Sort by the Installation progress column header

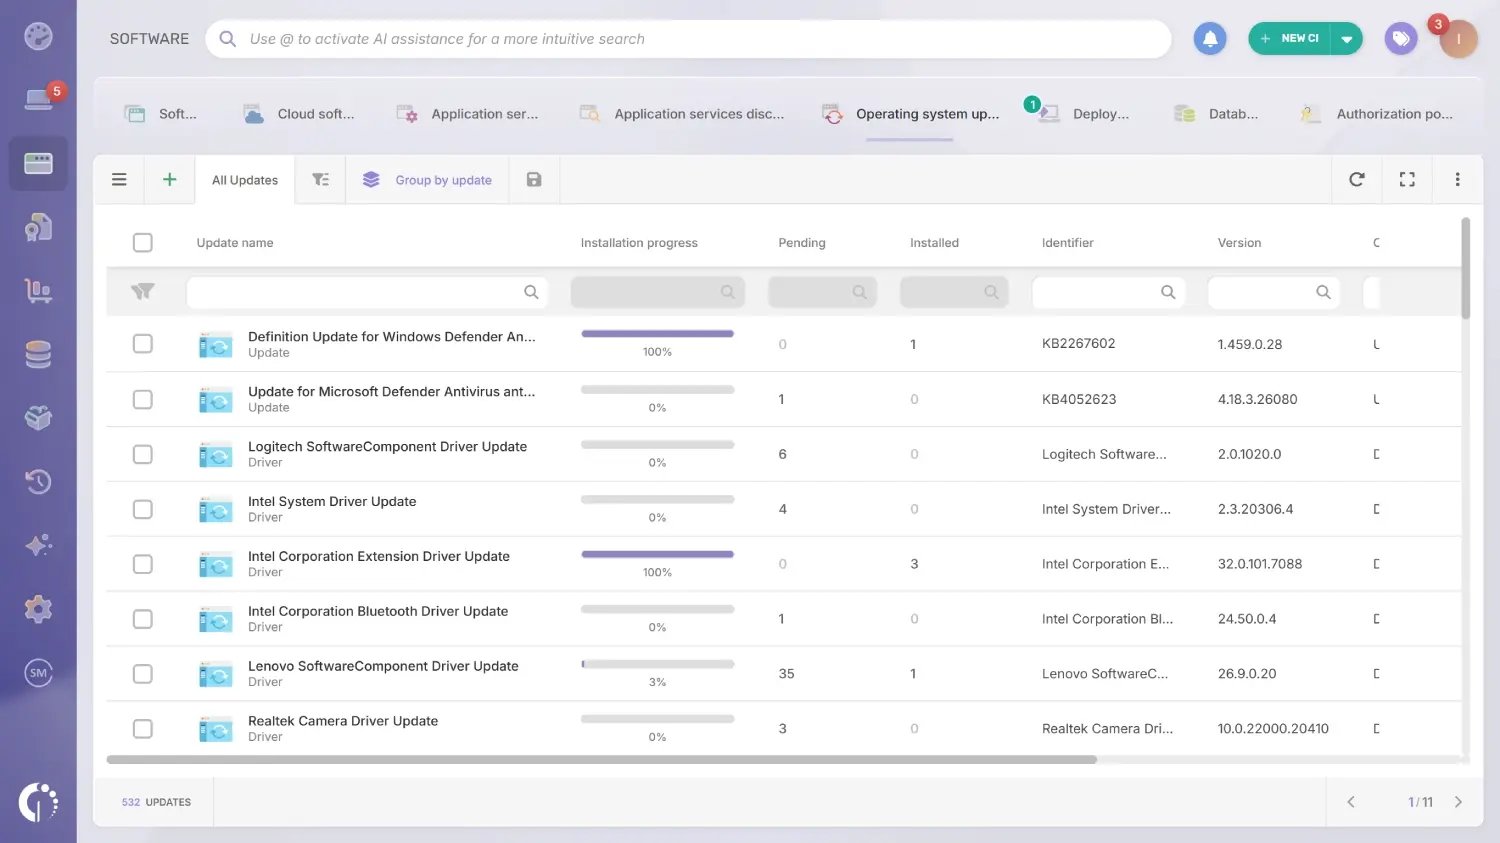tap(639, 243)
